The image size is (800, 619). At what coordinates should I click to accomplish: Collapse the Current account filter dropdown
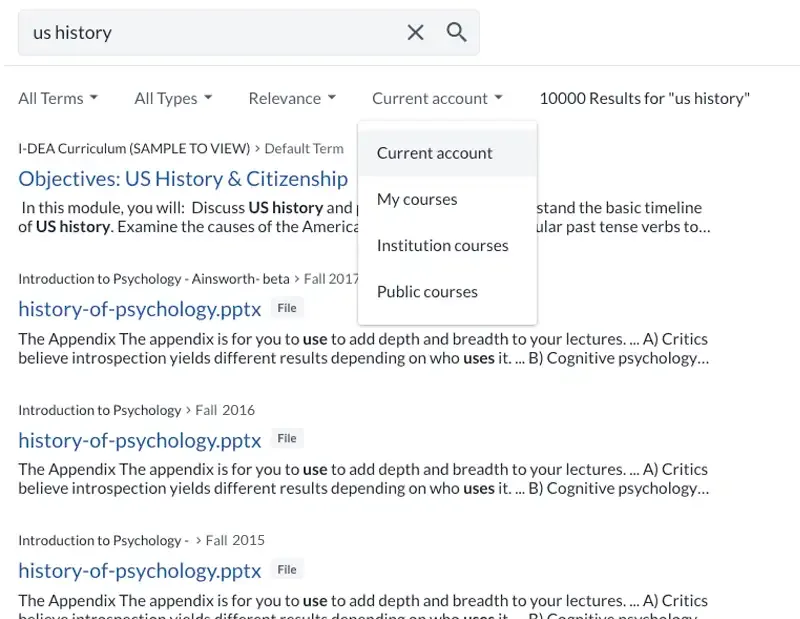[x=436, y=98]
